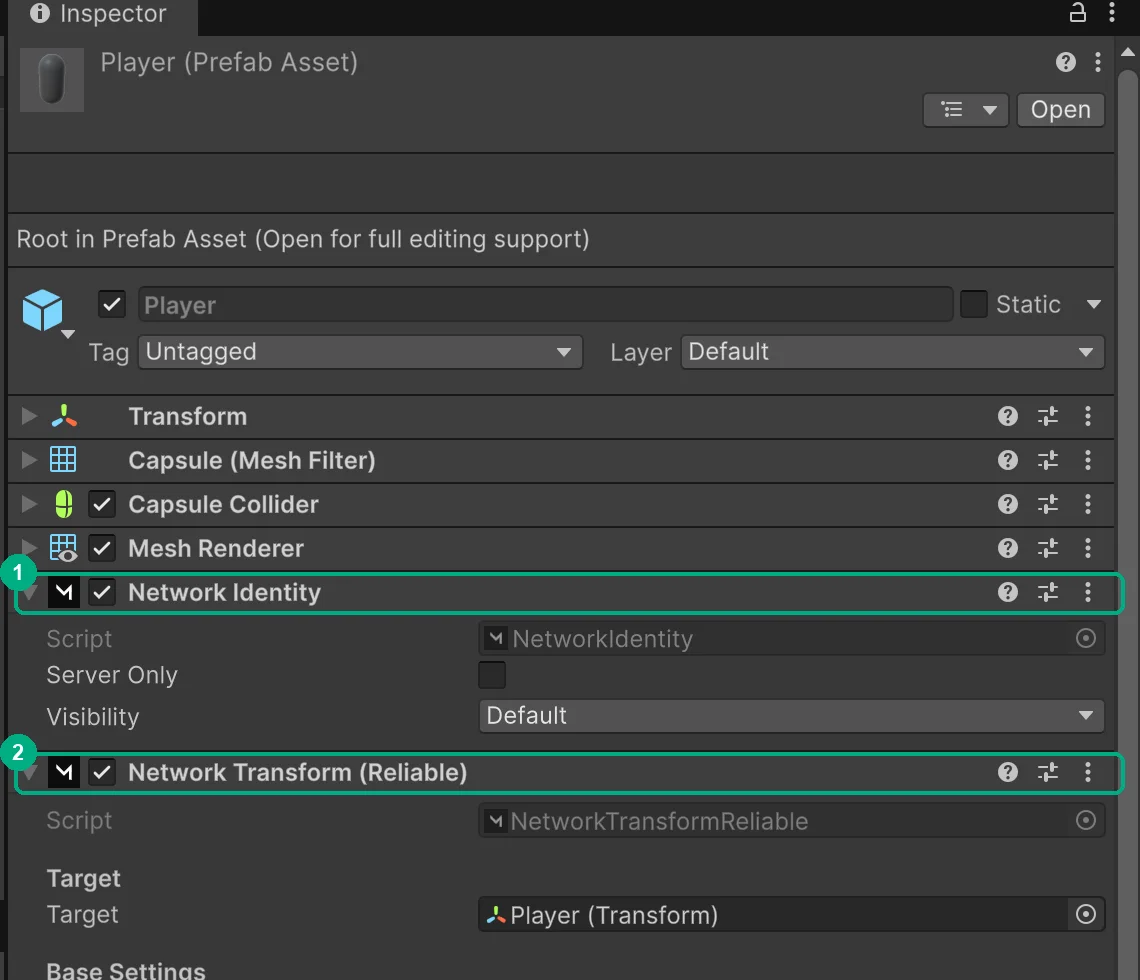Open Network Transform (Reliable) context menu
The height and width of the screenshot is (980, 1140).
pyautogui.click(x=1088, y=772)
